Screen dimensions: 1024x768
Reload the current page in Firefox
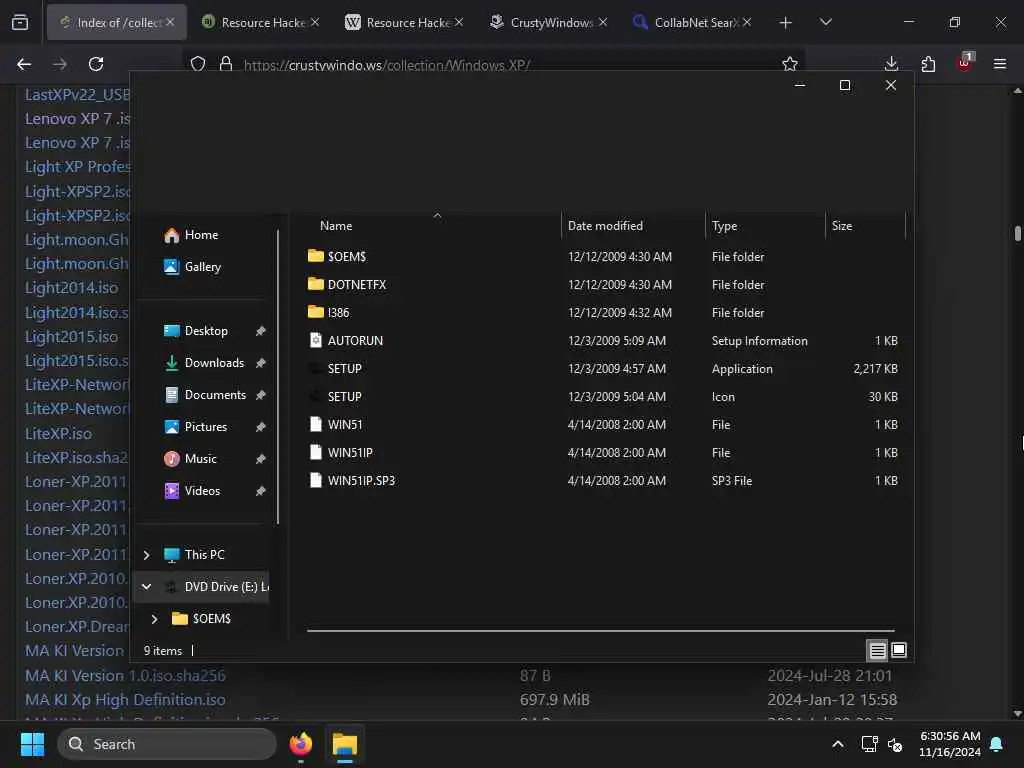point(96,64)
